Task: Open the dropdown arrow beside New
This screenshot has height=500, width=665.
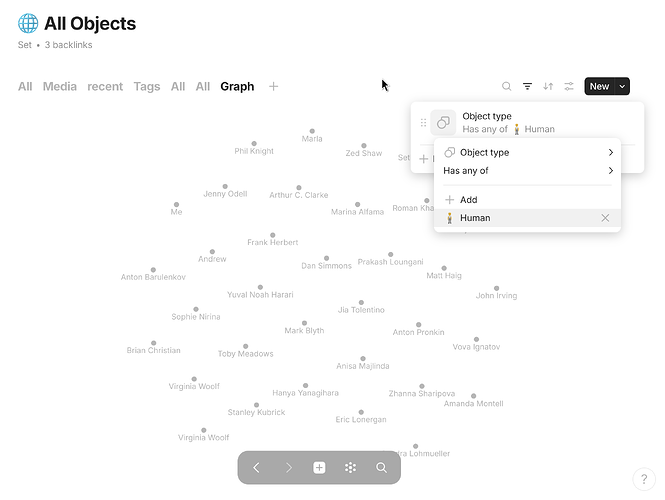Action: [622, 87]
